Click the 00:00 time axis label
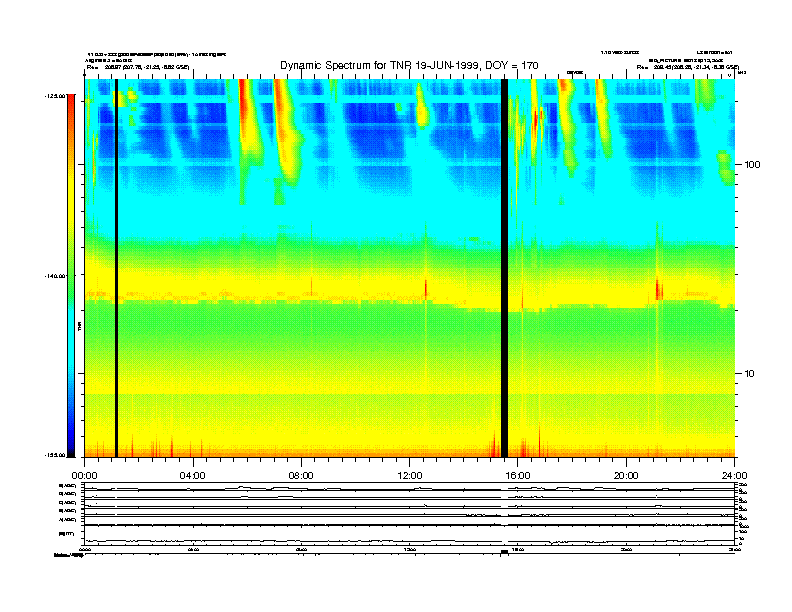Image resolution: width=792 pixels, height=612 pixels. pyautogui.click(x=84, y=476)
